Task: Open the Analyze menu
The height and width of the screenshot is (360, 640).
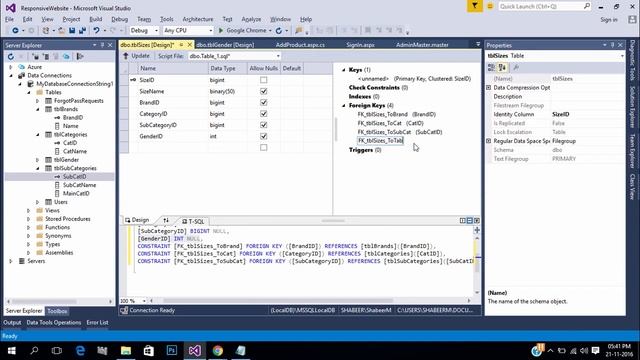Action: tap(251, 19)
